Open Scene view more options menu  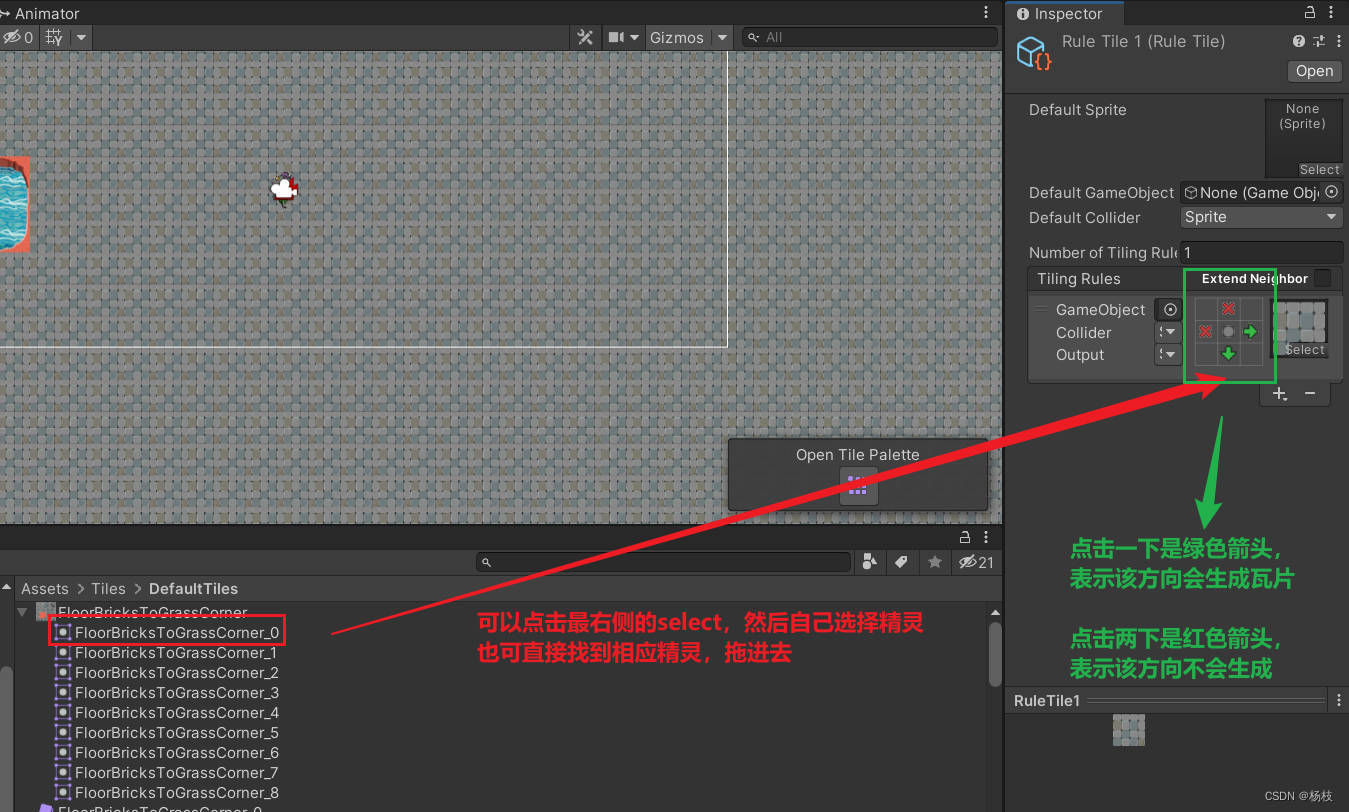987,13
